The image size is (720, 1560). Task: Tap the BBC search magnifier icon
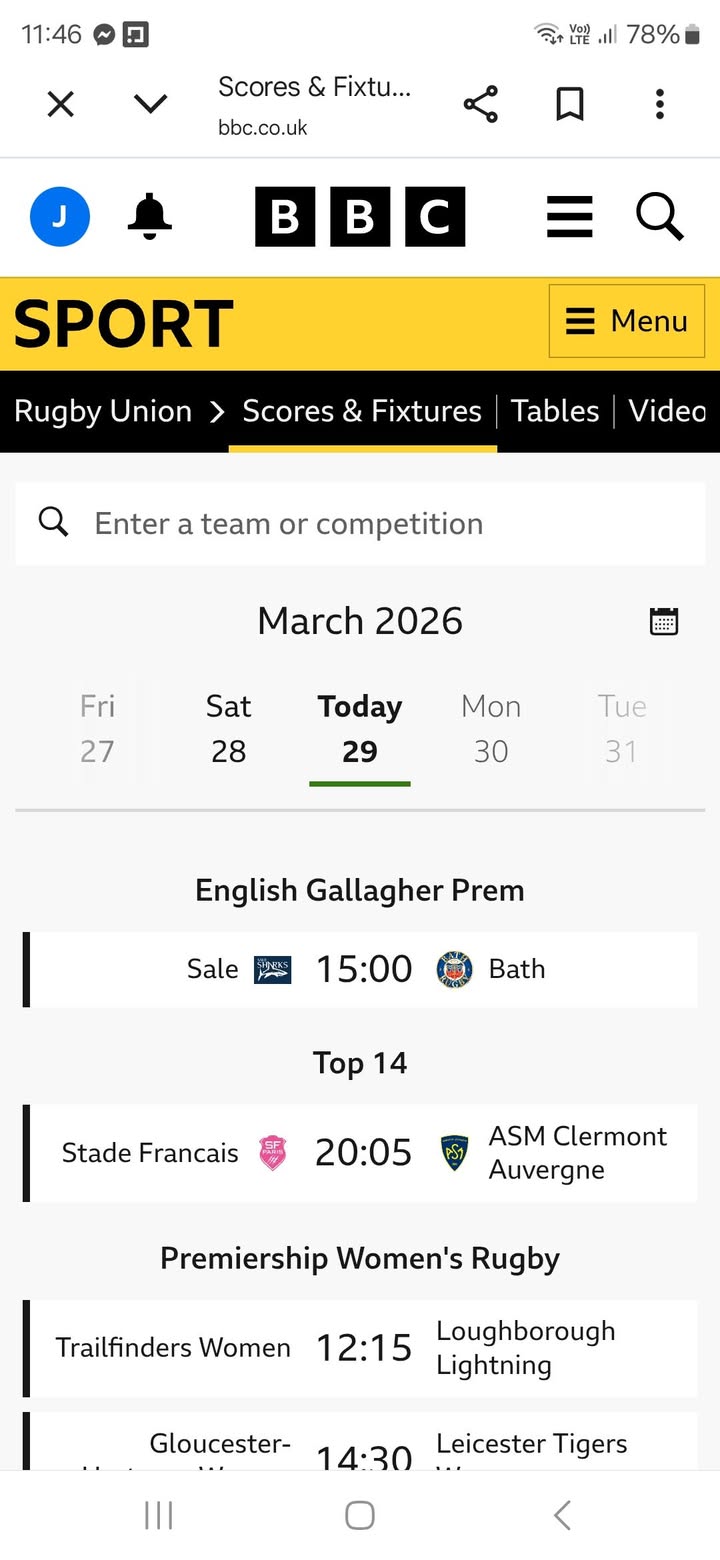(660, 216)
